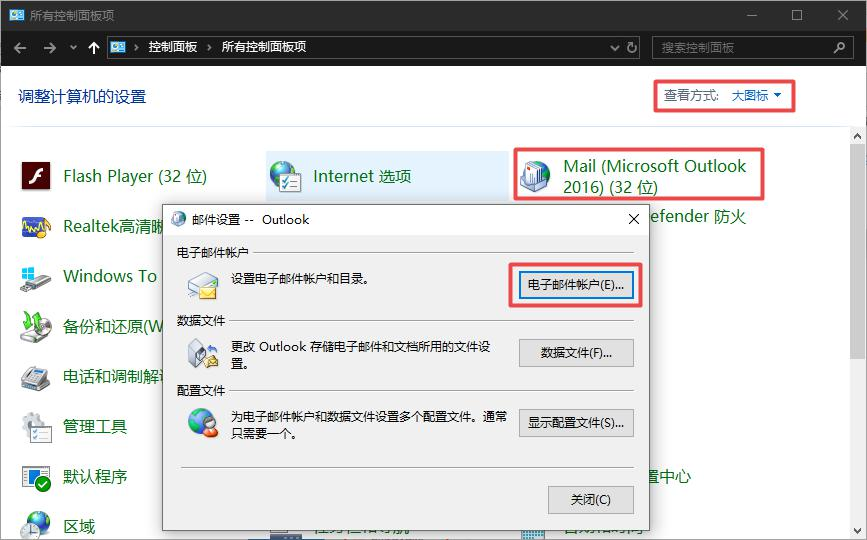Open the 区域 globe icon
This screenshot has height=540, width=867.
pyautogui.click(x=37, y=524)
